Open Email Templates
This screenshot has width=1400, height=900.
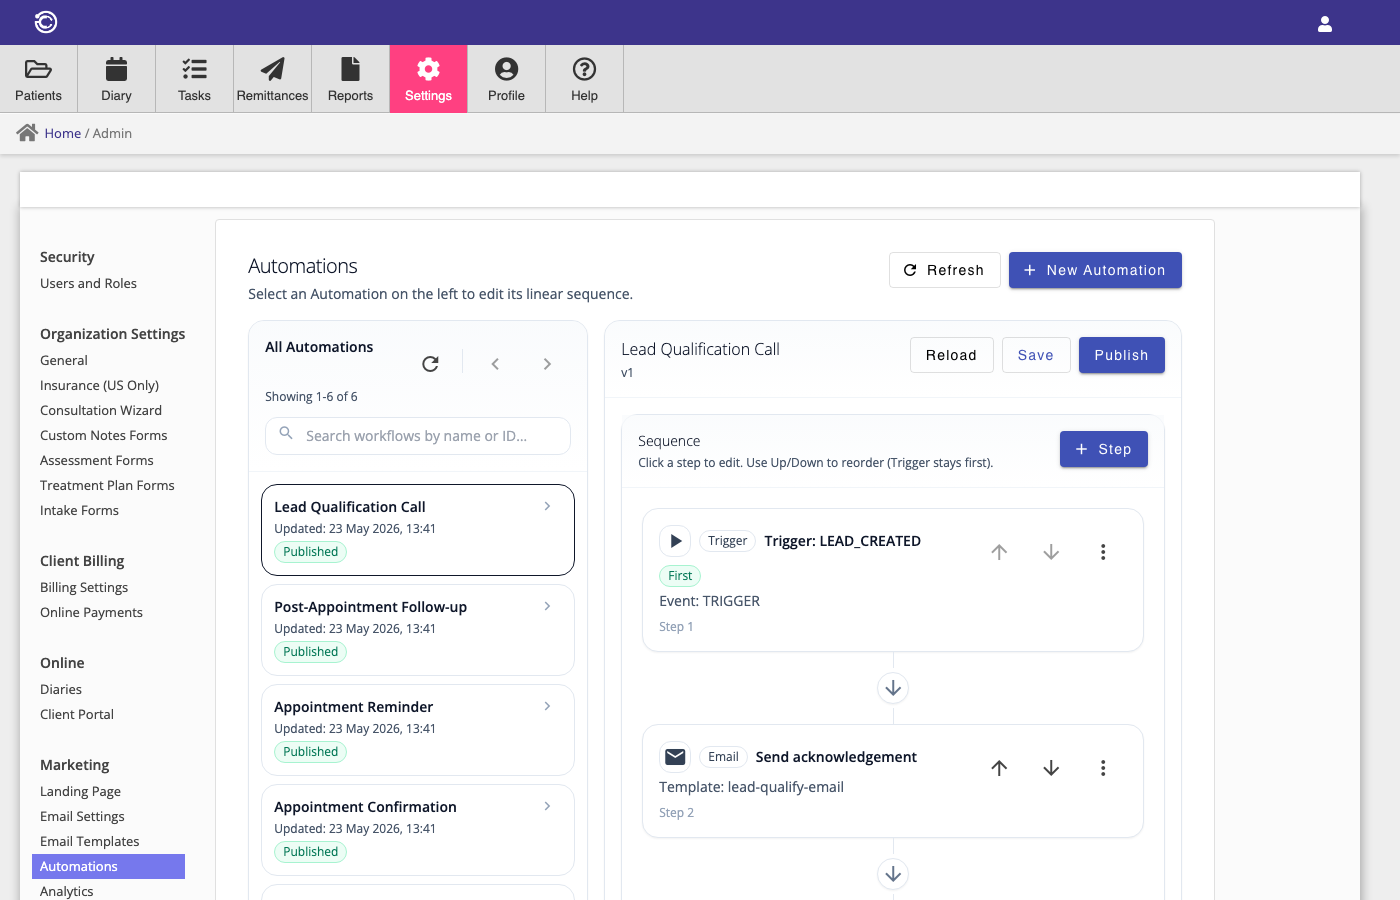90,841
